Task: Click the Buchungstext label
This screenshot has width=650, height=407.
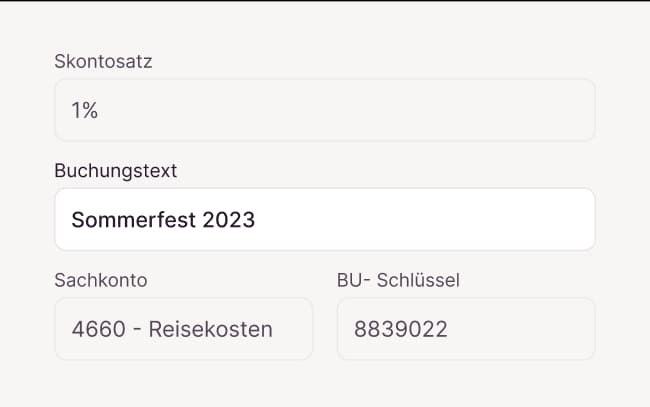Action: (115, 170)
